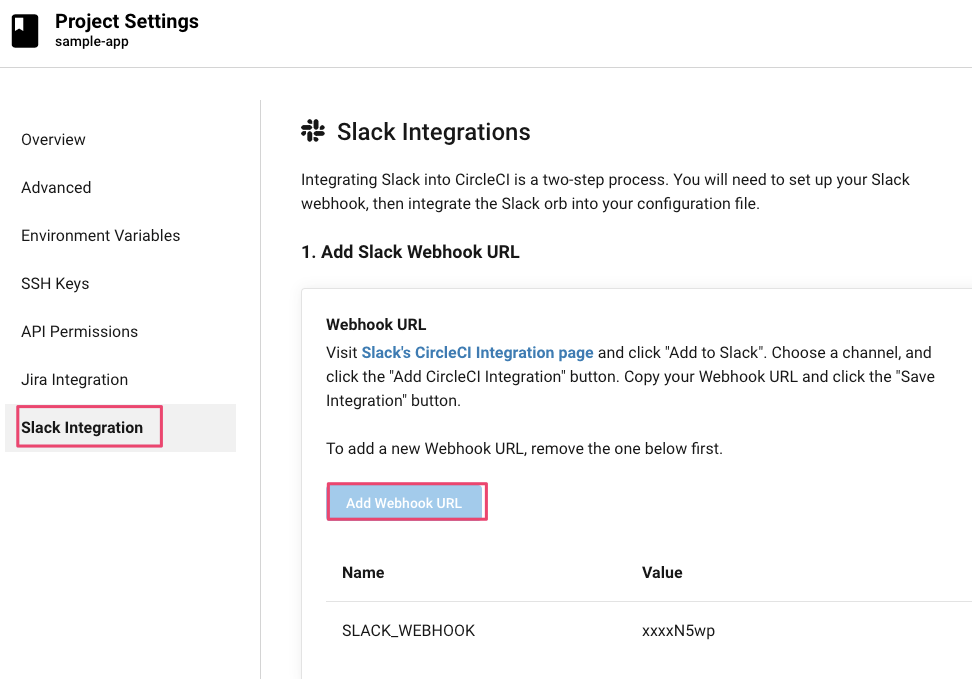The height and width of the screenshot is (679, 972).
Task: Click the Slack logo icon
Action: (313, 131)
